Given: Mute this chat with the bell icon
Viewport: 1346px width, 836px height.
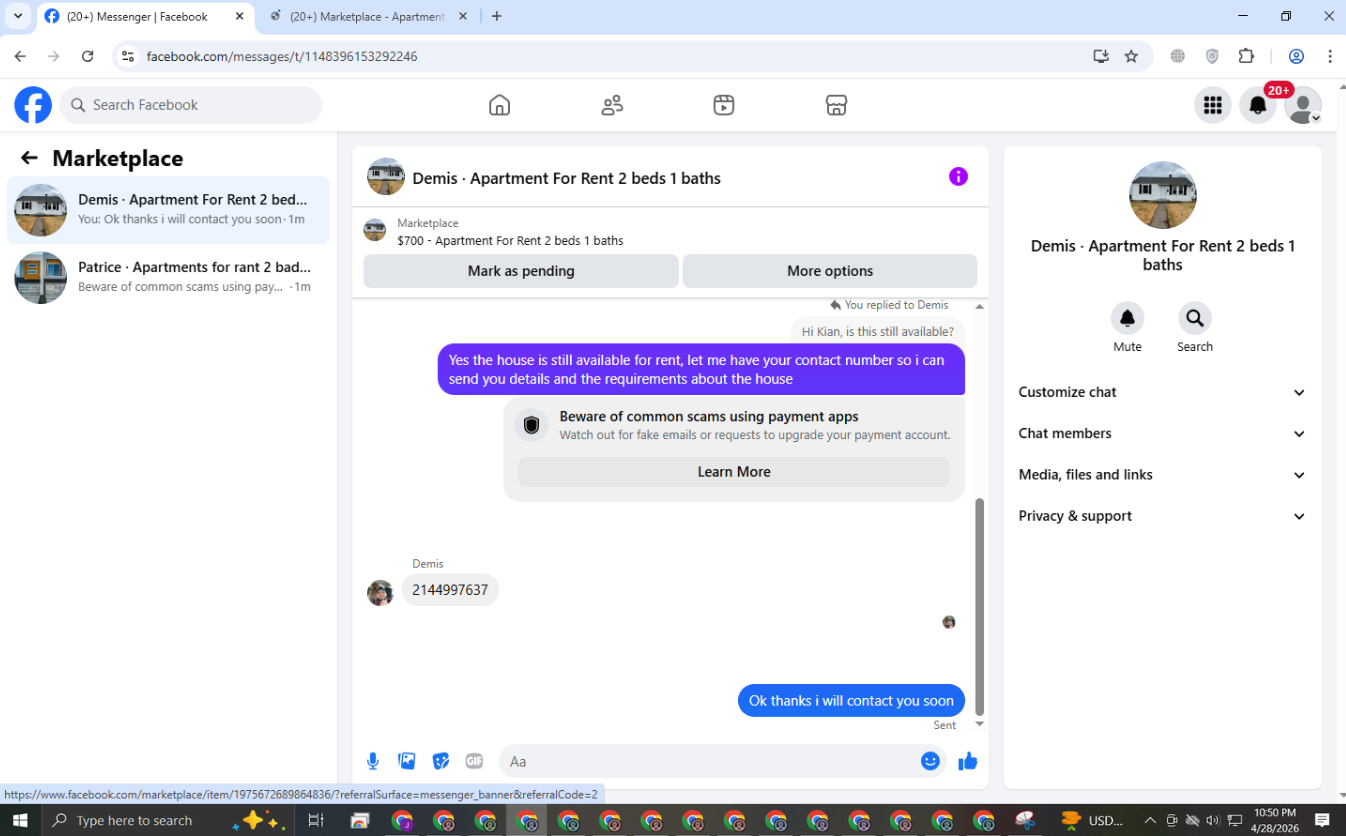Looking at the screenshot, I should click(1127, 318).
